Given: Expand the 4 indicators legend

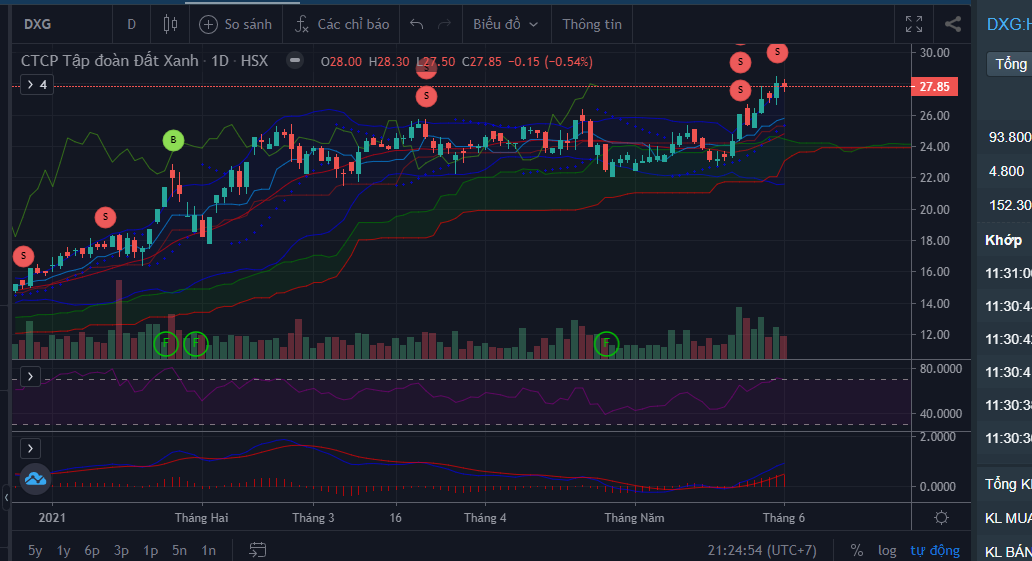Looking at the screenshot, I should [36, 85].
